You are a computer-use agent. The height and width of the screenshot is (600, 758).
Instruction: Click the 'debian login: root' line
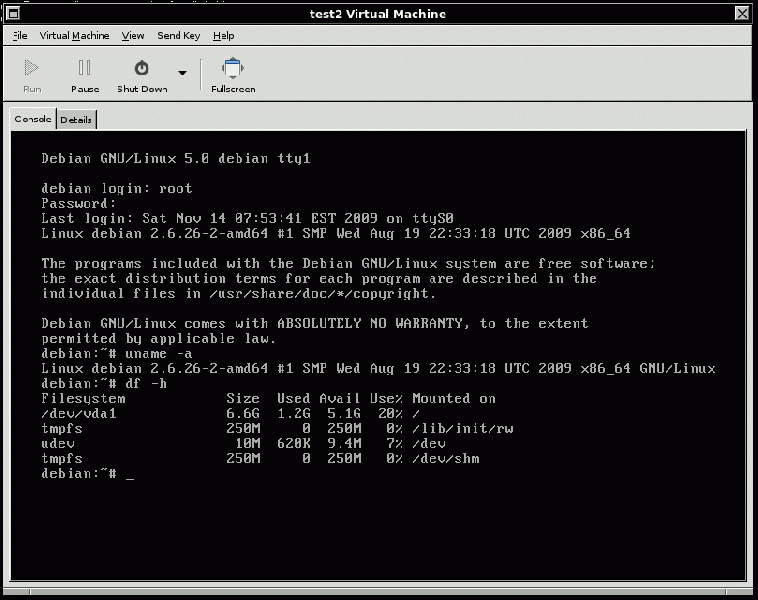click(x=117, y=189)
